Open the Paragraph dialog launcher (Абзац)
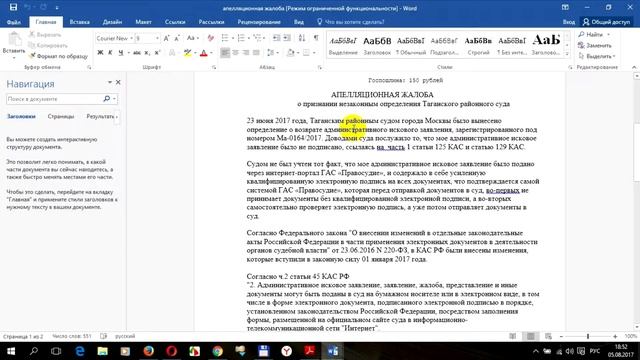640x360 pixels. 320,67
